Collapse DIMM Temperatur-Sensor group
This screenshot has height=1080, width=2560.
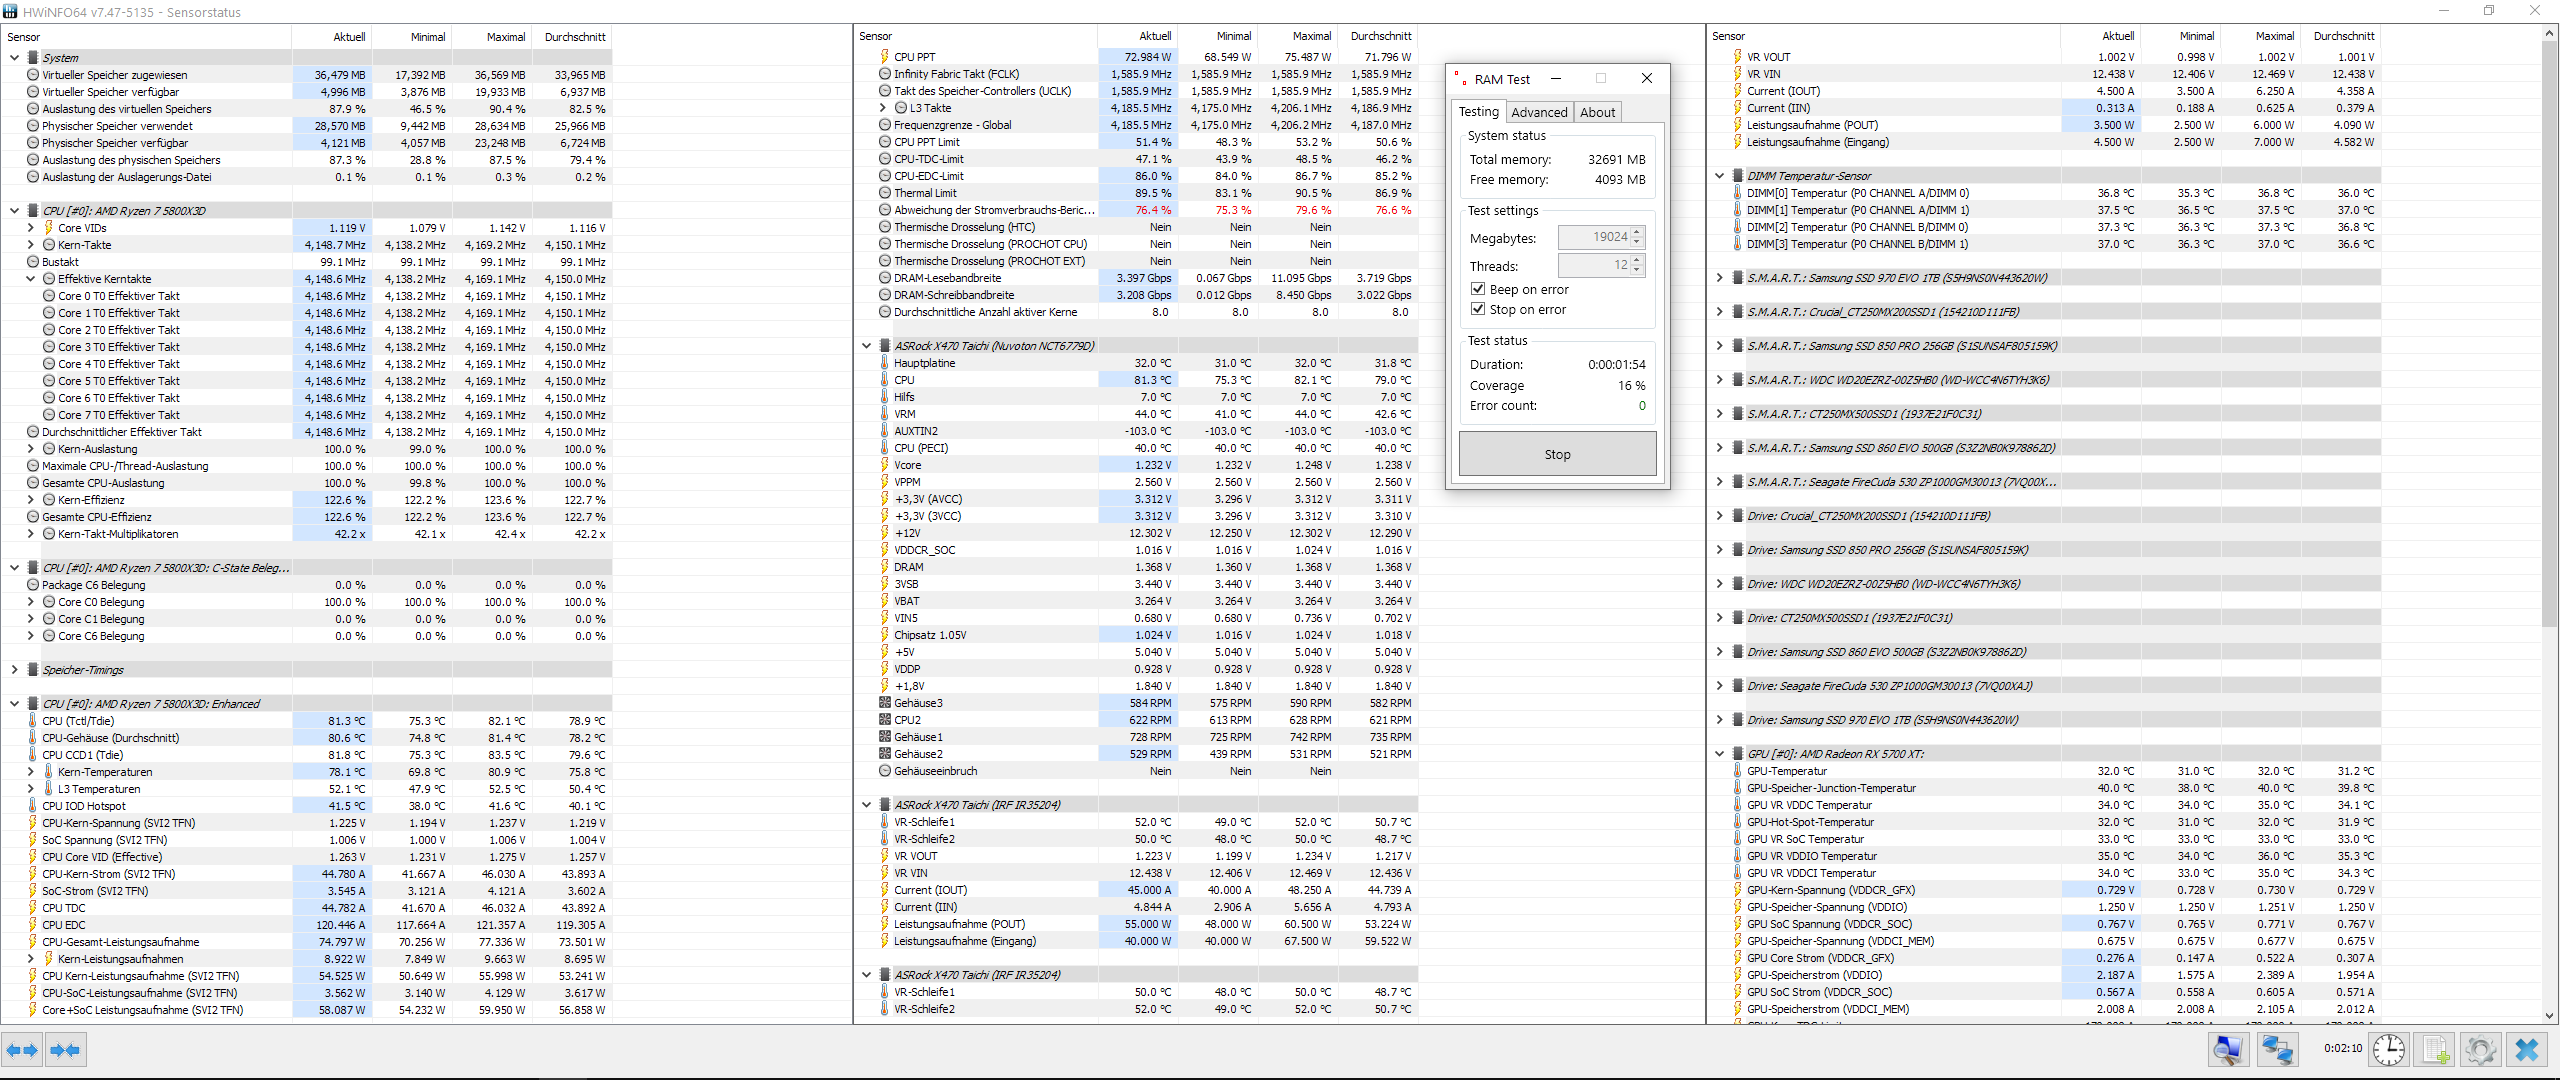(x=1720, y=175)
